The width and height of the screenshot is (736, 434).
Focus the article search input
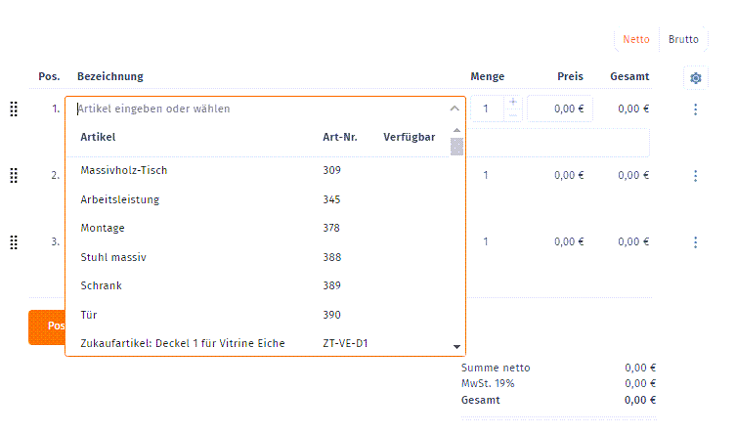coord(250,109)
